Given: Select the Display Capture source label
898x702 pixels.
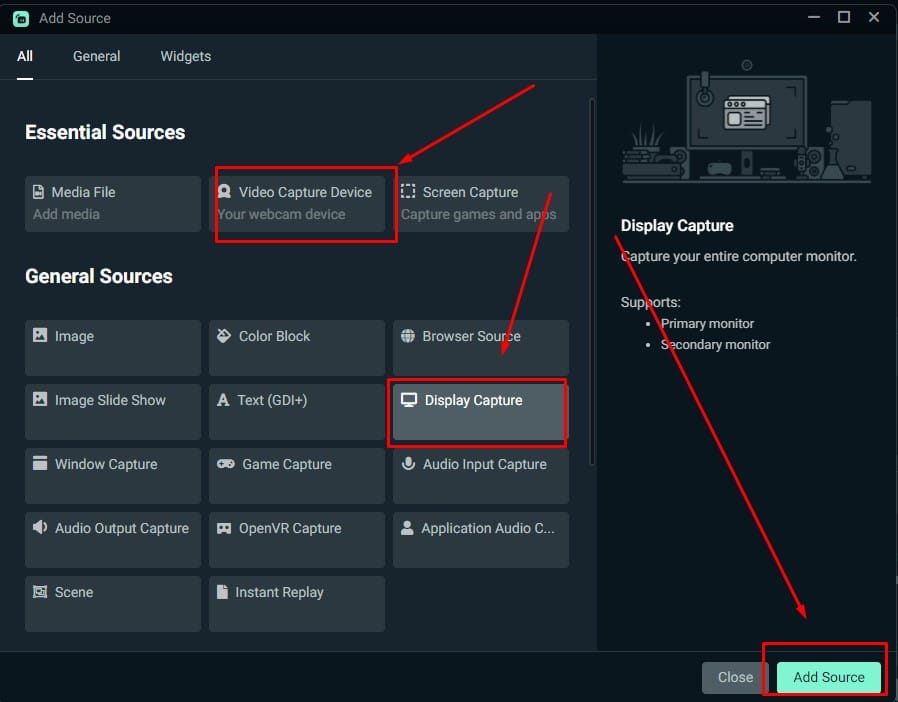Looking at the screenshot, I should [474, 400].
